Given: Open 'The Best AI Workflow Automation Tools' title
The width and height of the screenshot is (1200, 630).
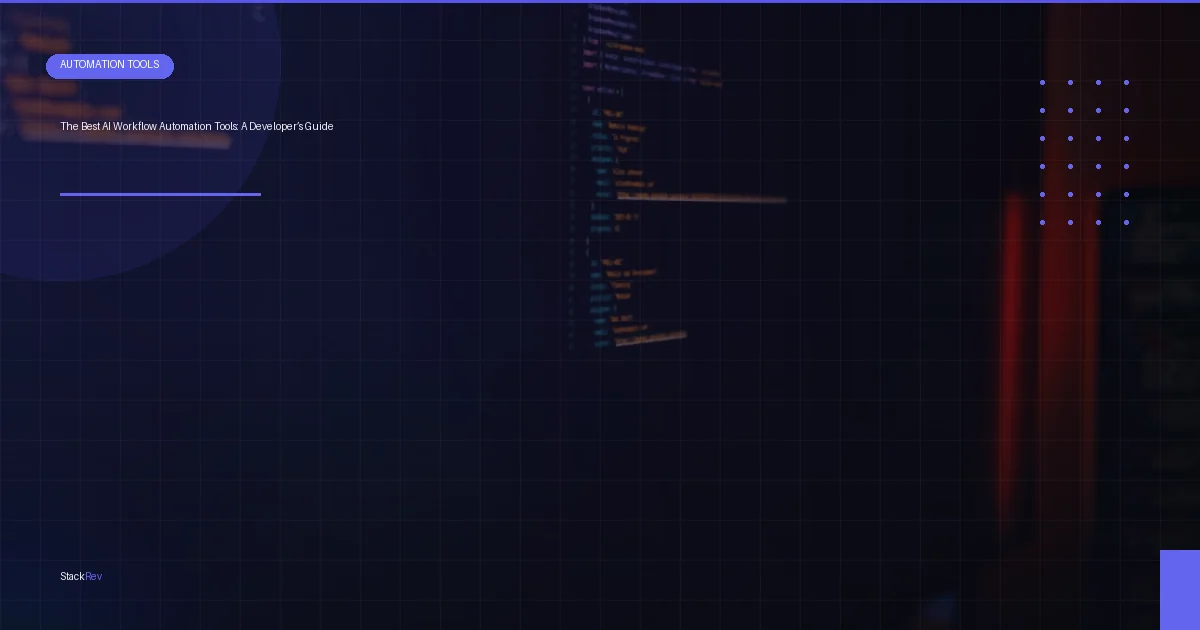Looking at the screenshot, I should pyautogui.click(x=197, y=127).
